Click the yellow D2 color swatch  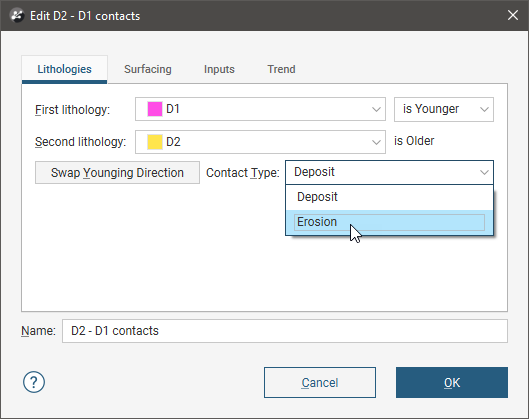point(155,142)
